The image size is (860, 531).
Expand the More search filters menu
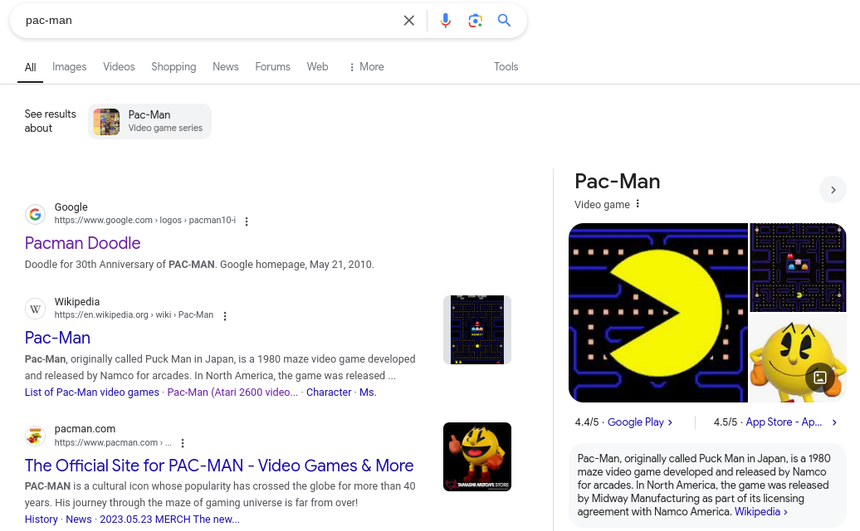tap(366, 67)
